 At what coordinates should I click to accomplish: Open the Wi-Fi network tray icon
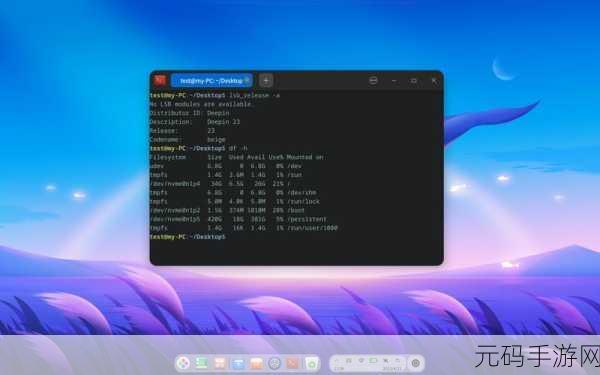(x=360, y=360)
